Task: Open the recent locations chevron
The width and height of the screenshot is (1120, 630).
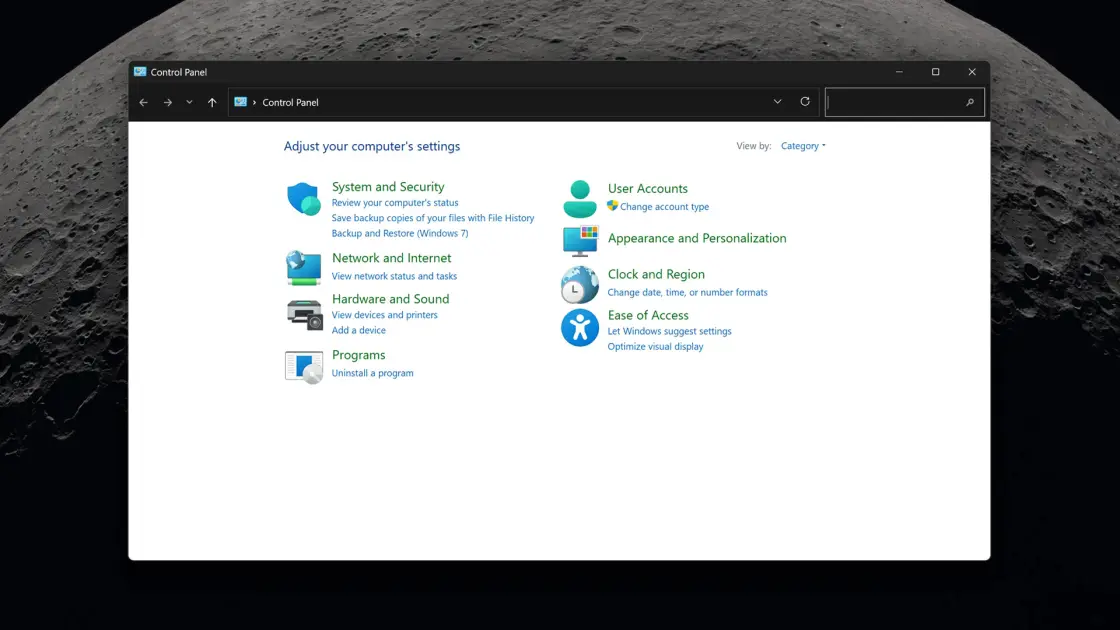Action: pos(189,102)
